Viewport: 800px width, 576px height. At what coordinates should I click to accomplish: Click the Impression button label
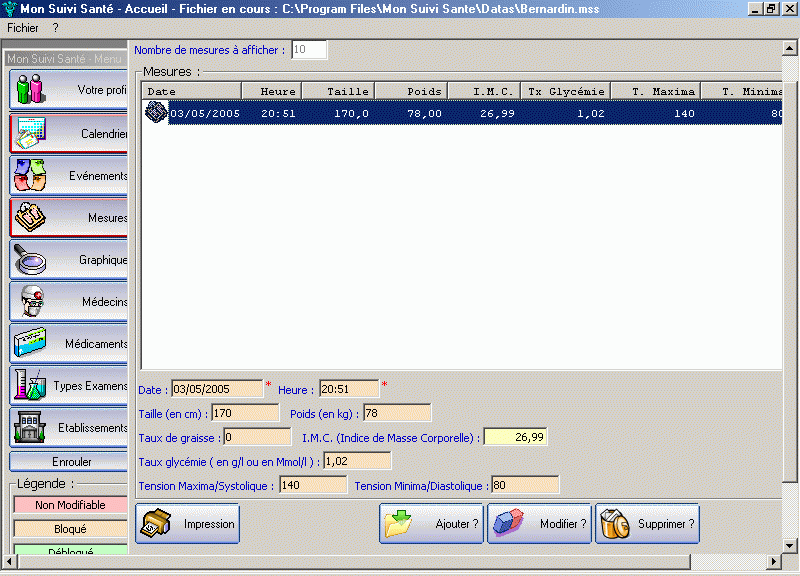tap(209, 524)
